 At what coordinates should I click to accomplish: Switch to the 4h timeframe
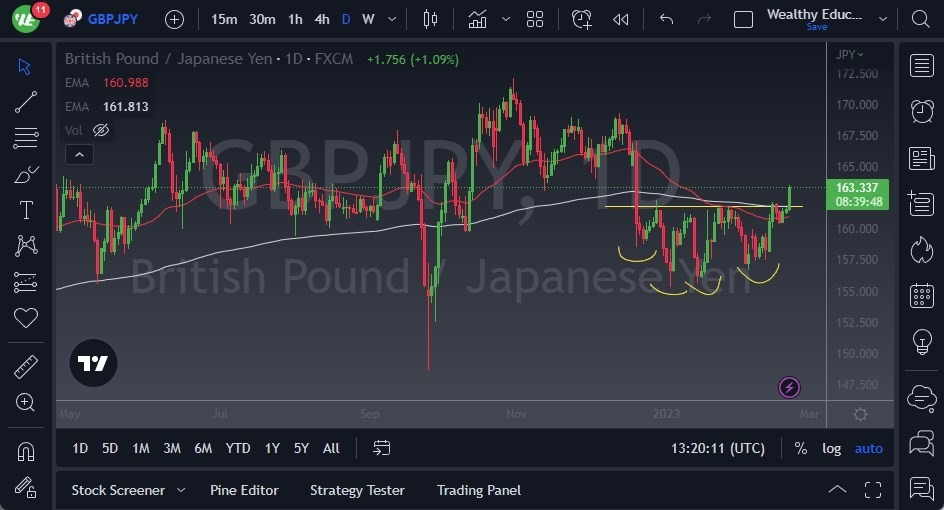click(322, 19)
